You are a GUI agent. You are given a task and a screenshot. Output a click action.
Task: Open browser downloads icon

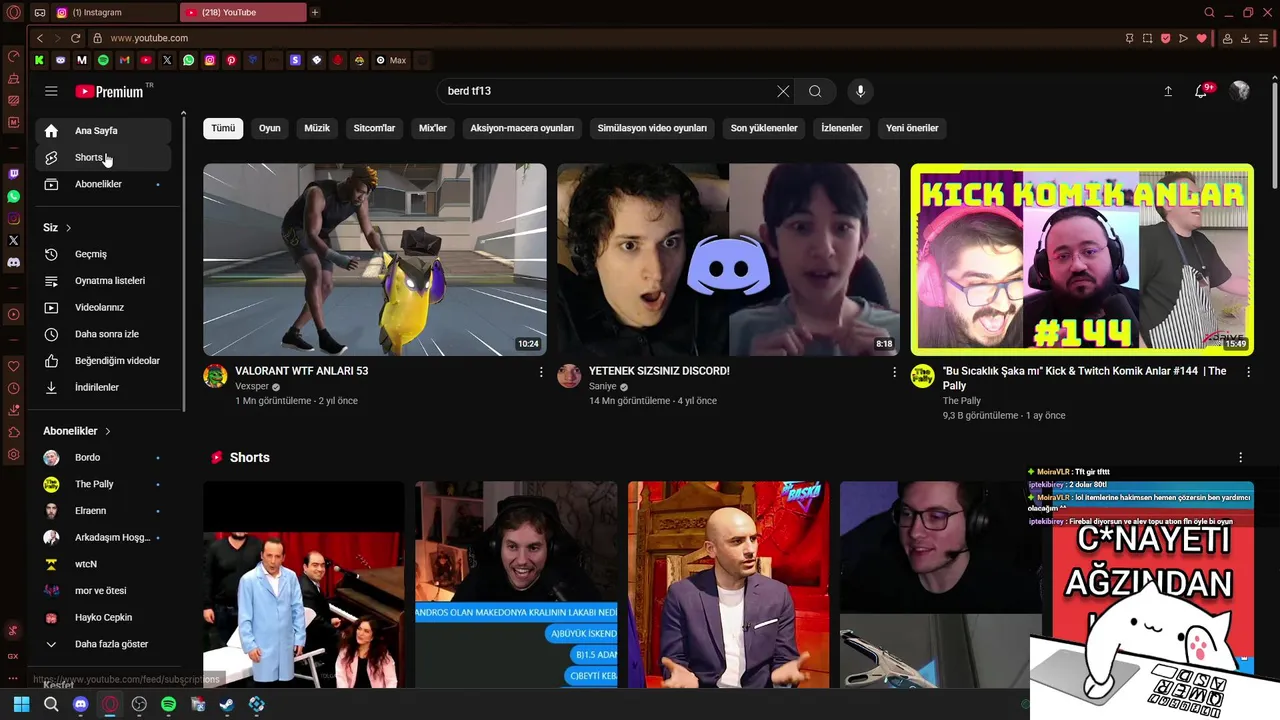tap(1245, 38)
